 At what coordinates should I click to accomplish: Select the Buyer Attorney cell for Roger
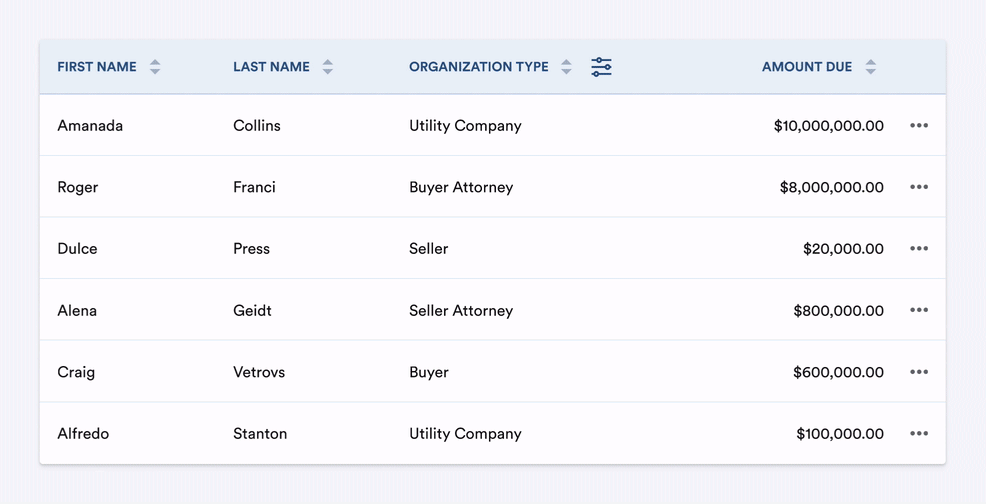pyautogui.click(x=461, y=187)
